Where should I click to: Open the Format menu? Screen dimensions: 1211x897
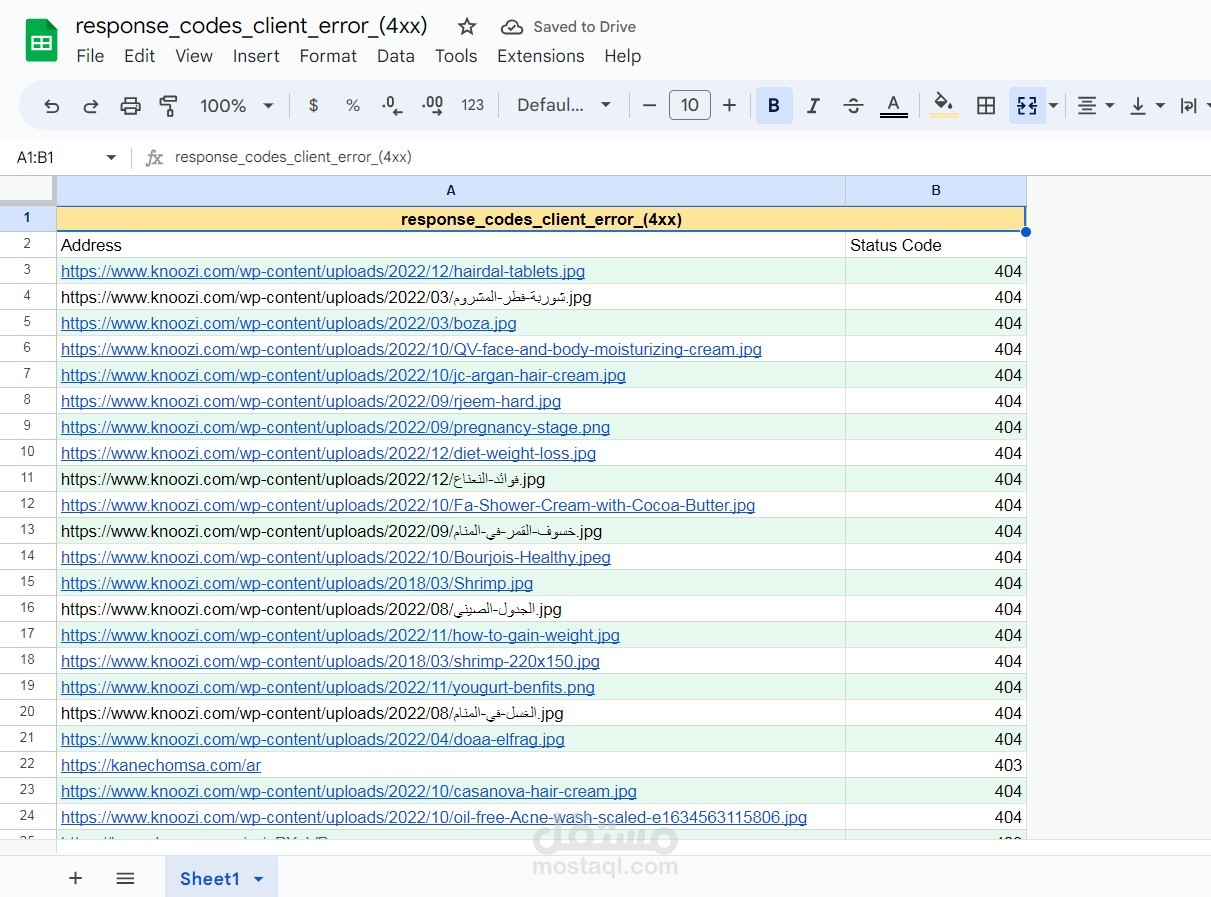(328, 56)
